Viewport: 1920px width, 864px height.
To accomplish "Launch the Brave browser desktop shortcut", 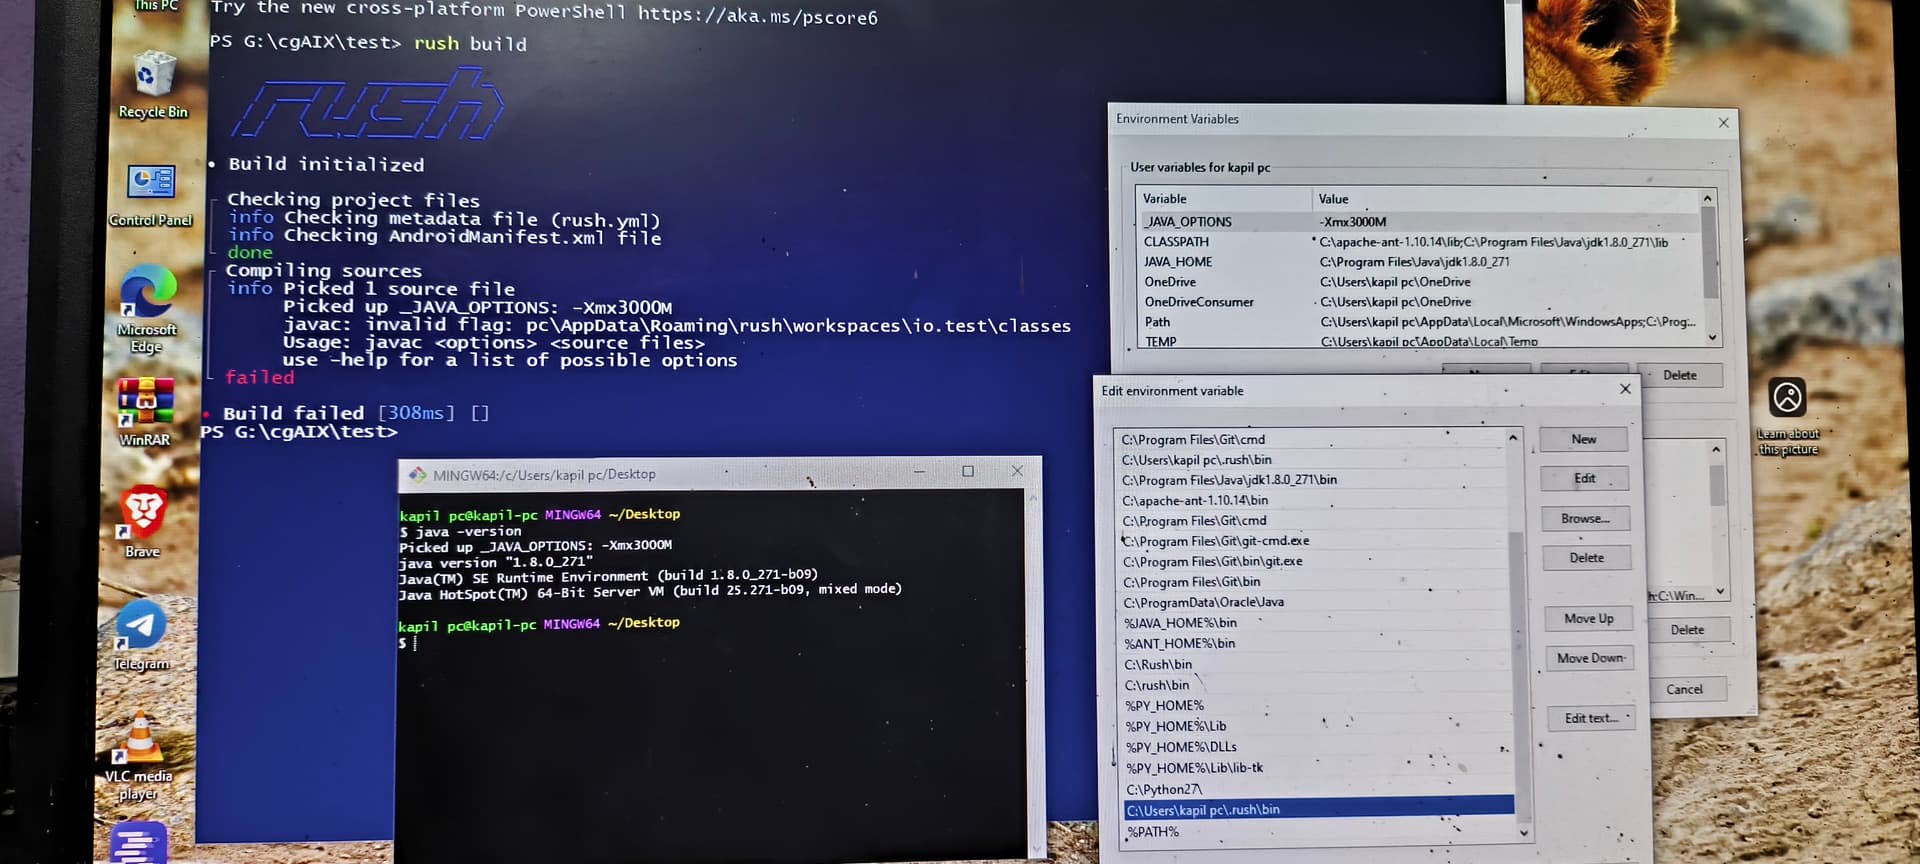I will point(143,522).
